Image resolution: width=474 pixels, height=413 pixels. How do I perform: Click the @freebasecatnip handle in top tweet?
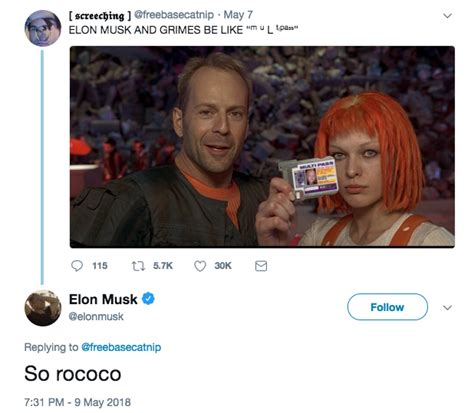174,15
